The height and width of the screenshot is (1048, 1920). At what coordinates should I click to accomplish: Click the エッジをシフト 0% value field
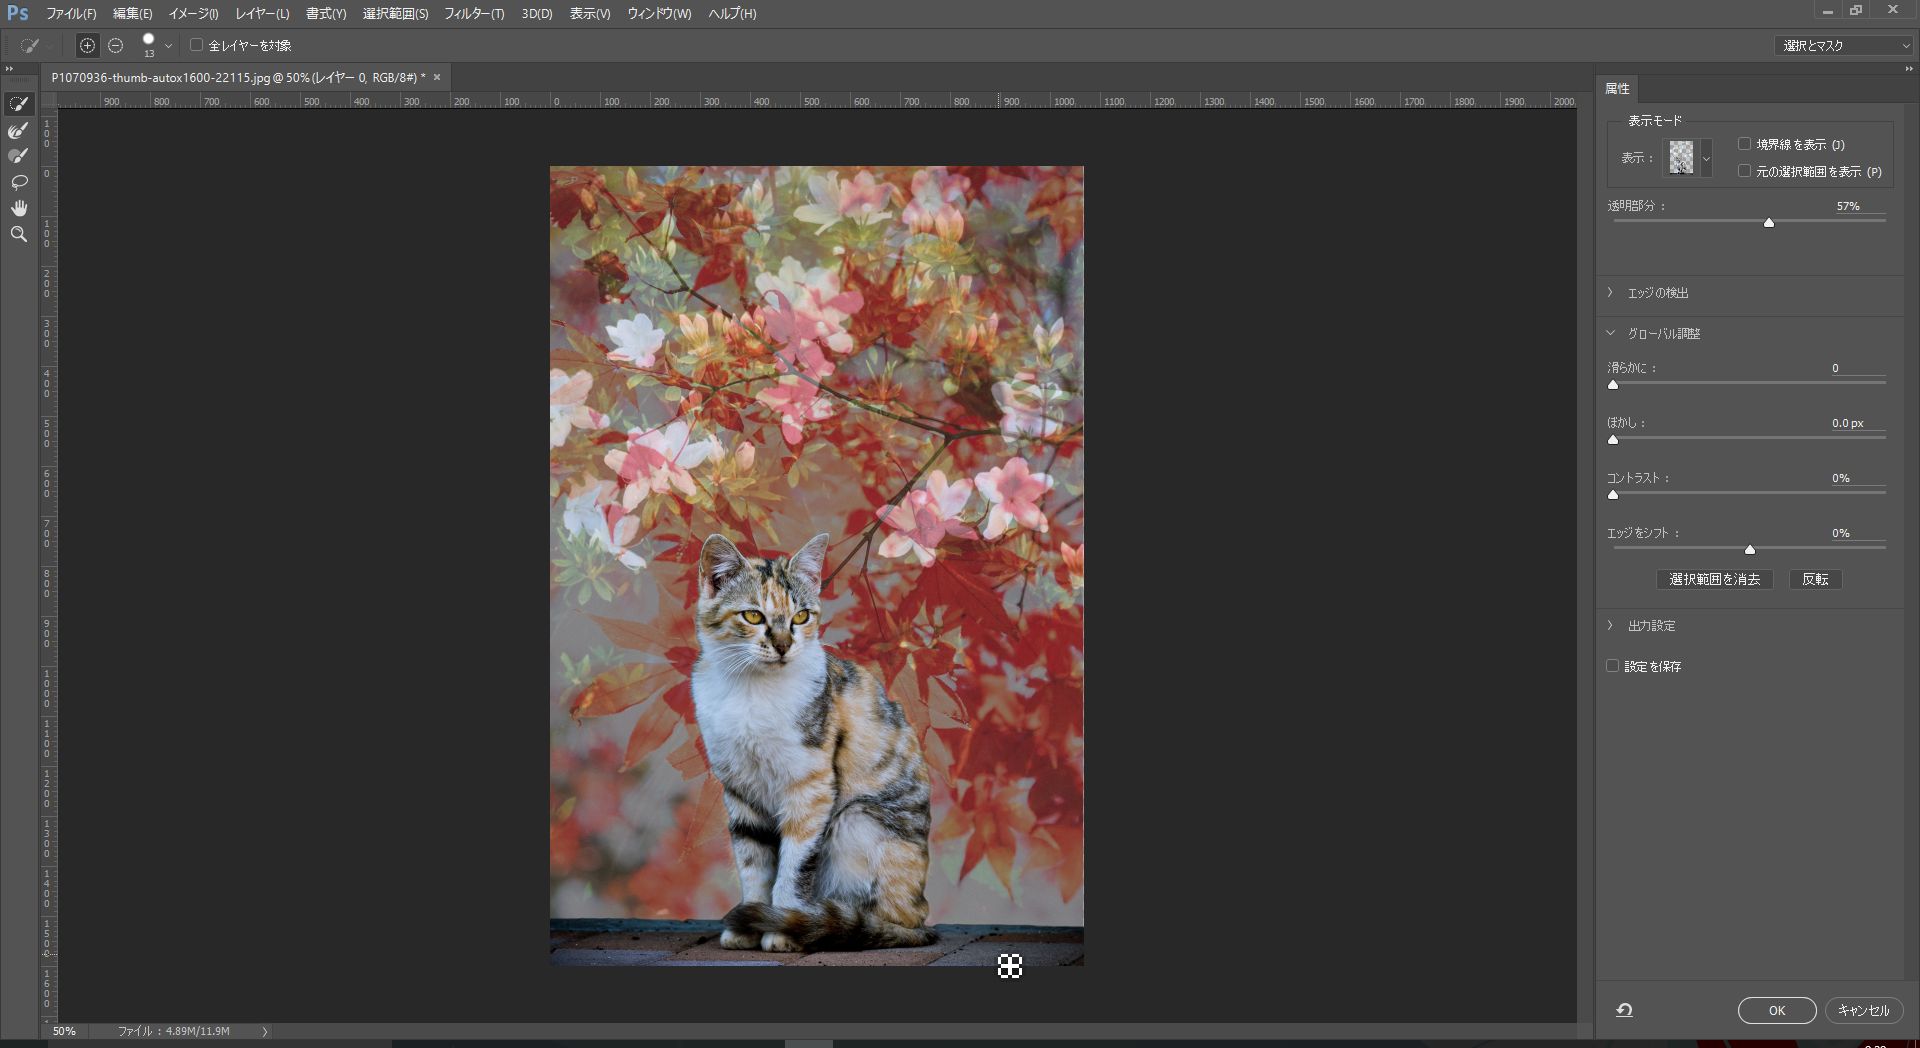[1858, 533]
